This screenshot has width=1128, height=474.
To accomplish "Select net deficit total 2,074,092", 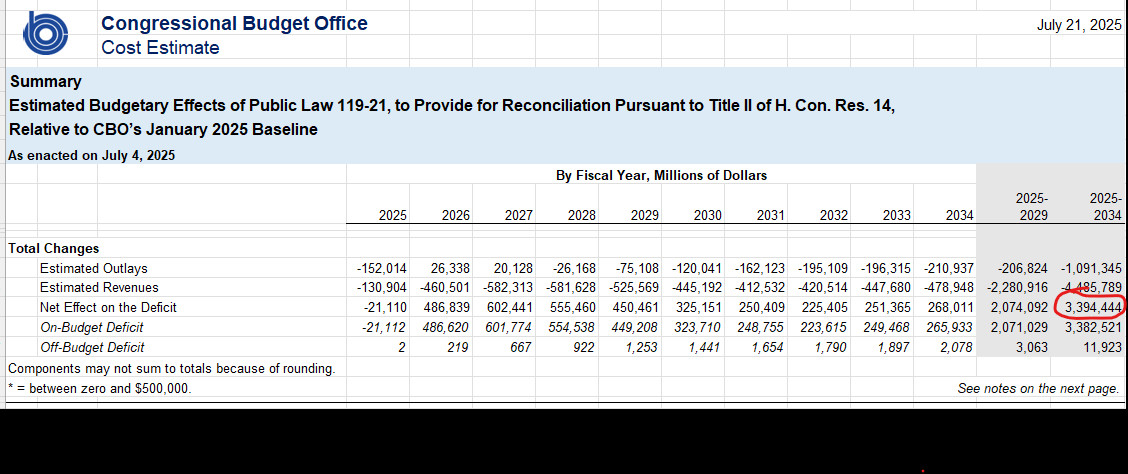I will click(x=1020, y=307).
